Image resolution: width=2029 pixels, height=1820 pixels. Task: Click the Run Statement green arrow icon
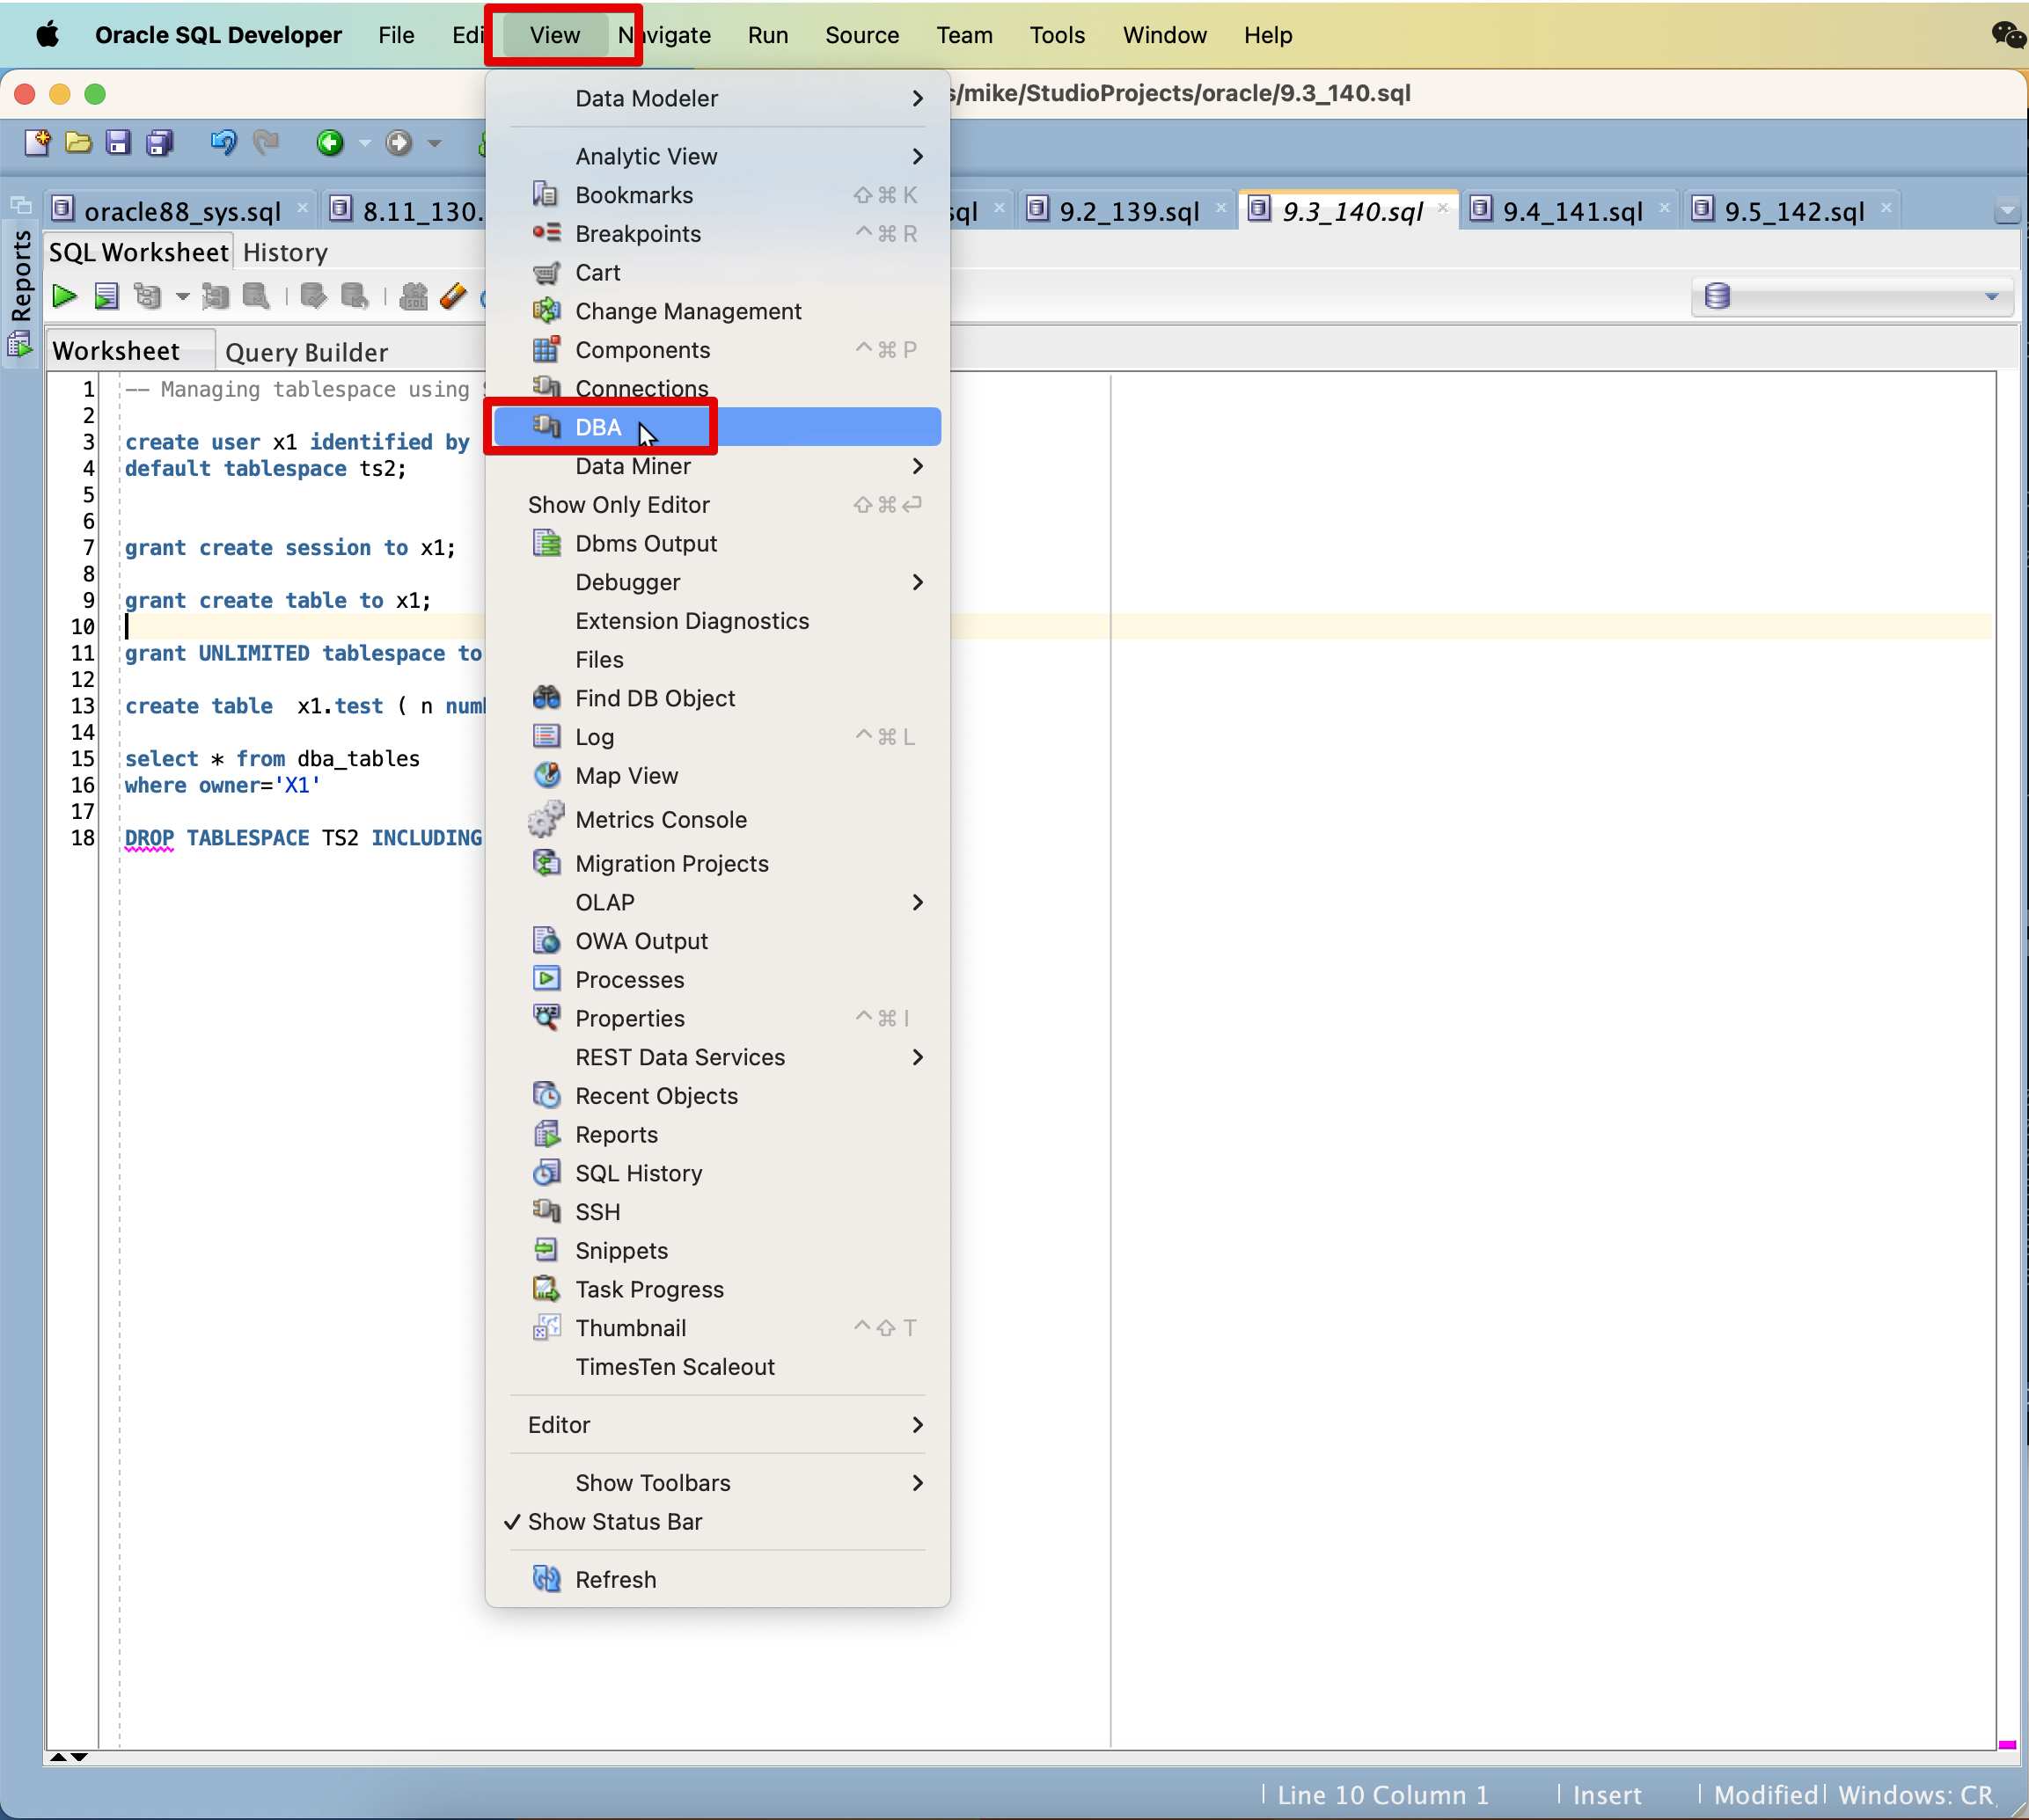pos(64,296)
